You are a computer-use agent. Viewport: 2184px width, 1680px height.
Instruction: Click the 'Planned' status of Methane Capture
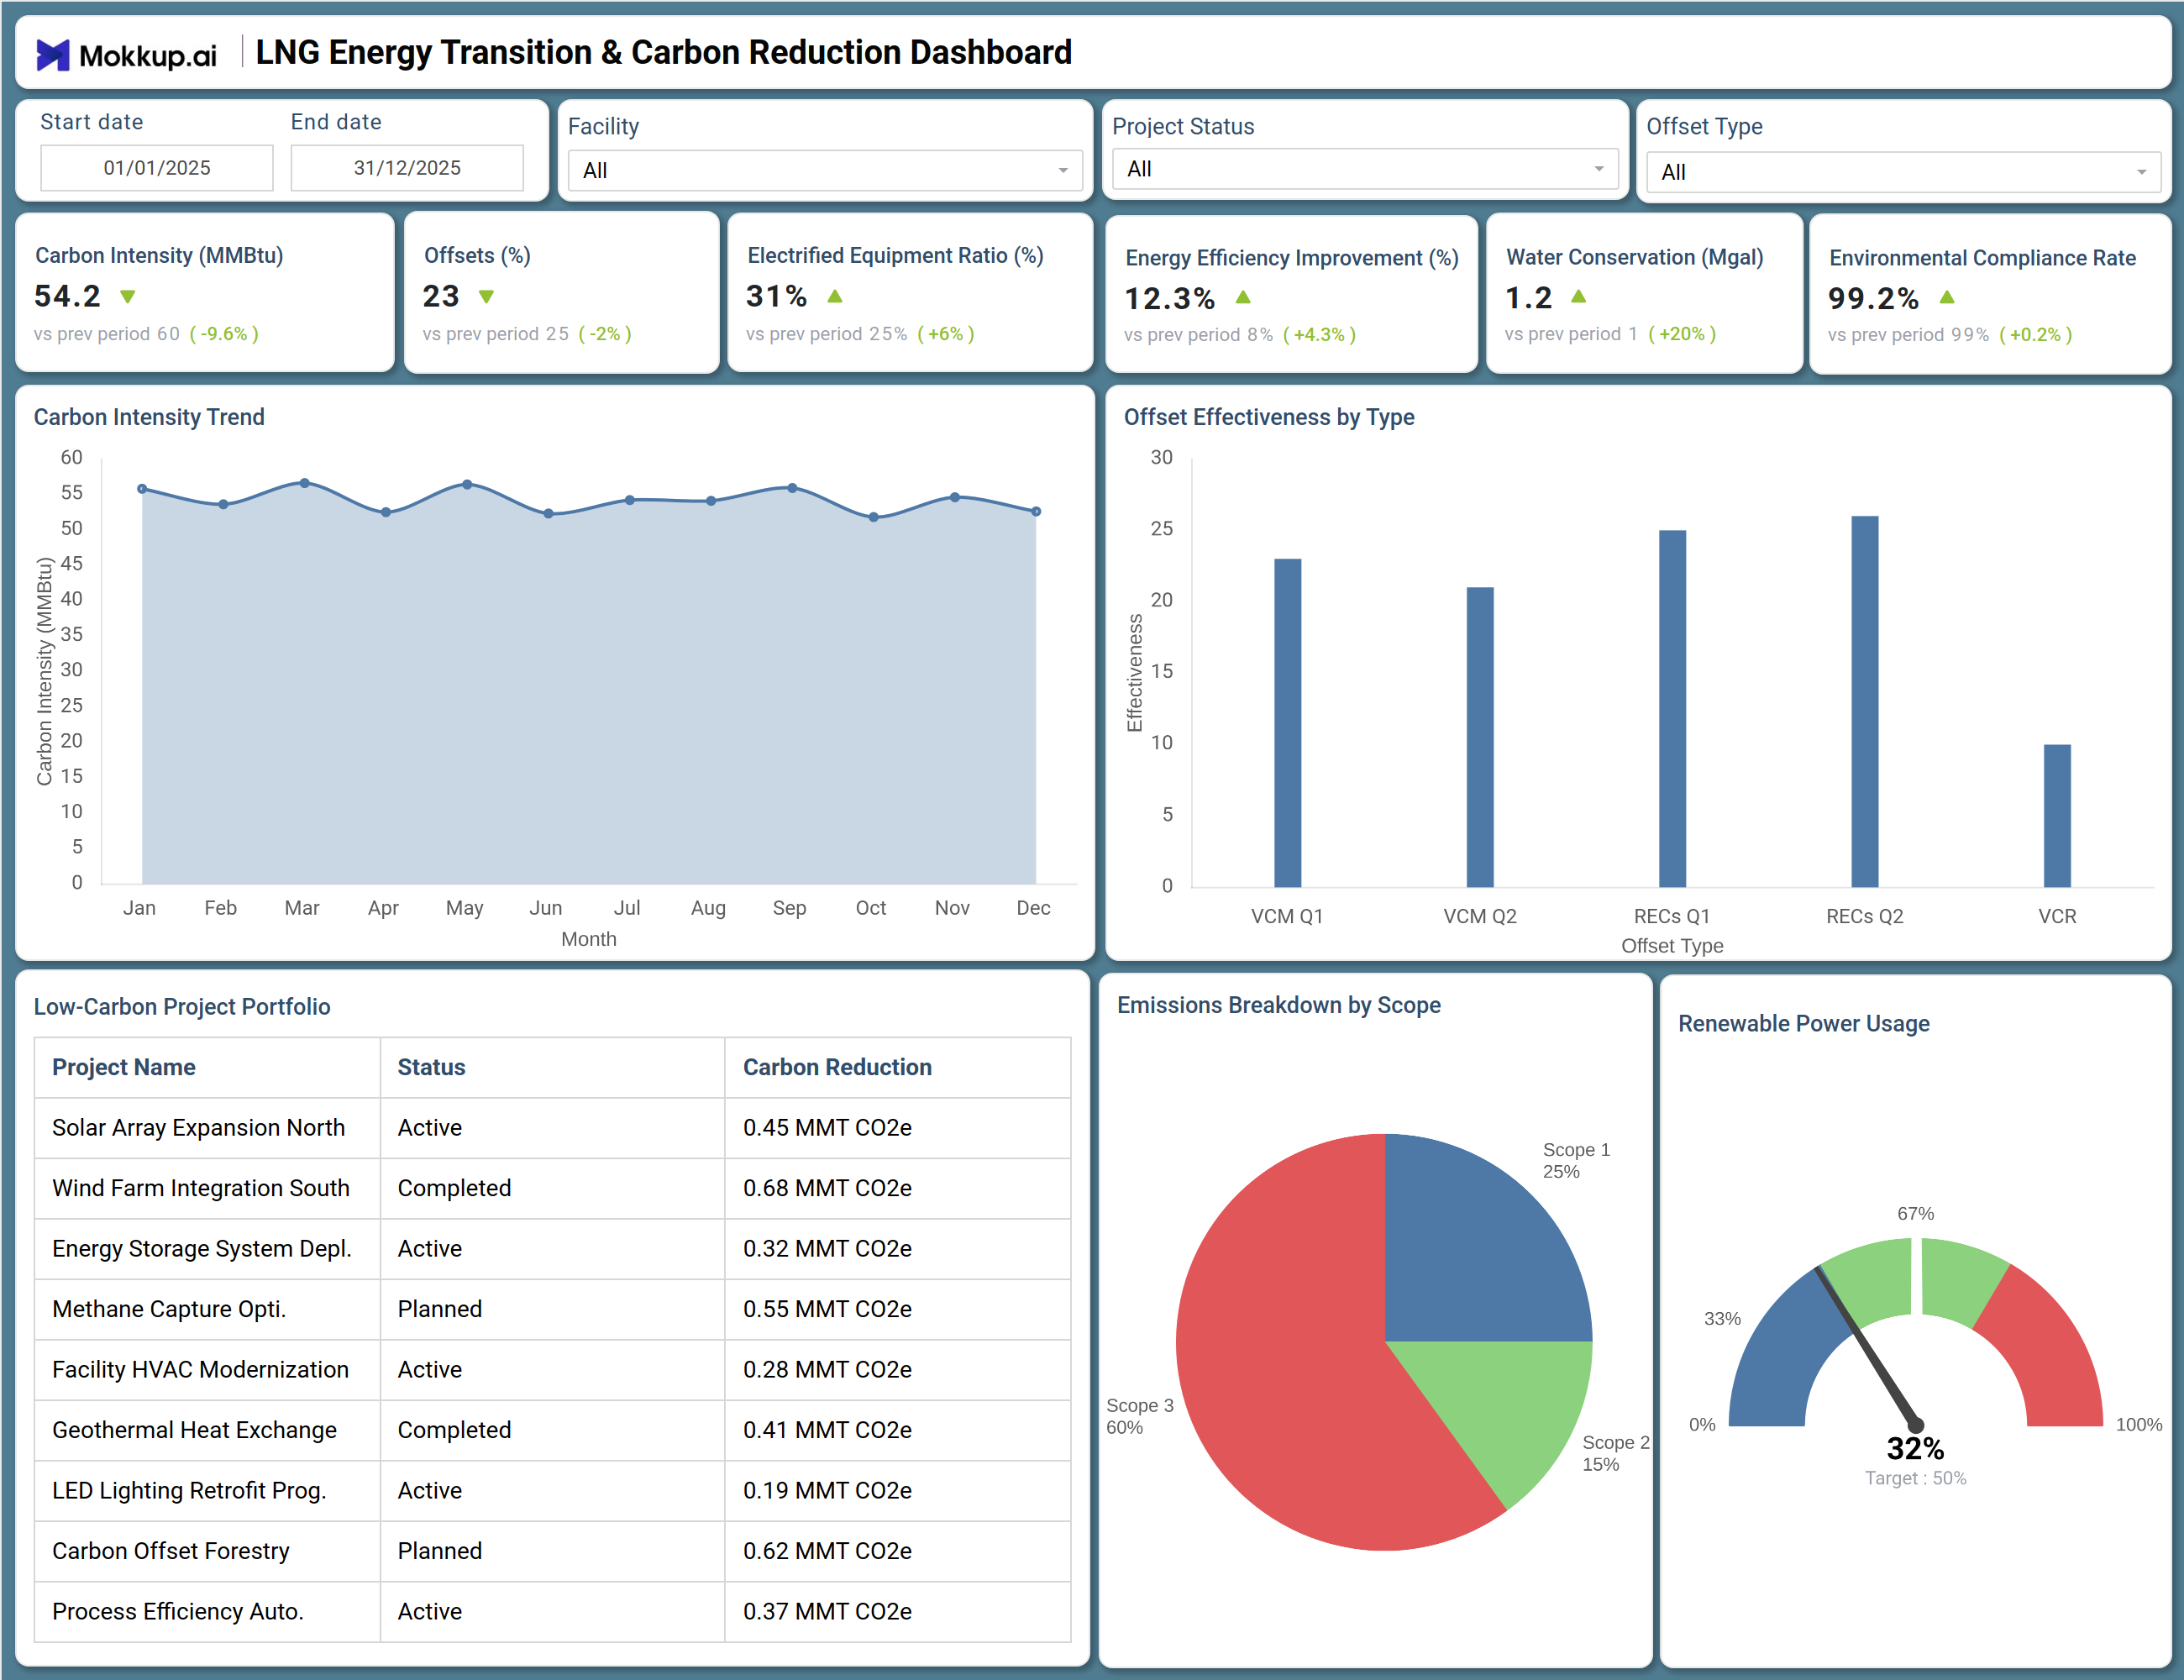pyautogui.click(x=440, y=1309)
